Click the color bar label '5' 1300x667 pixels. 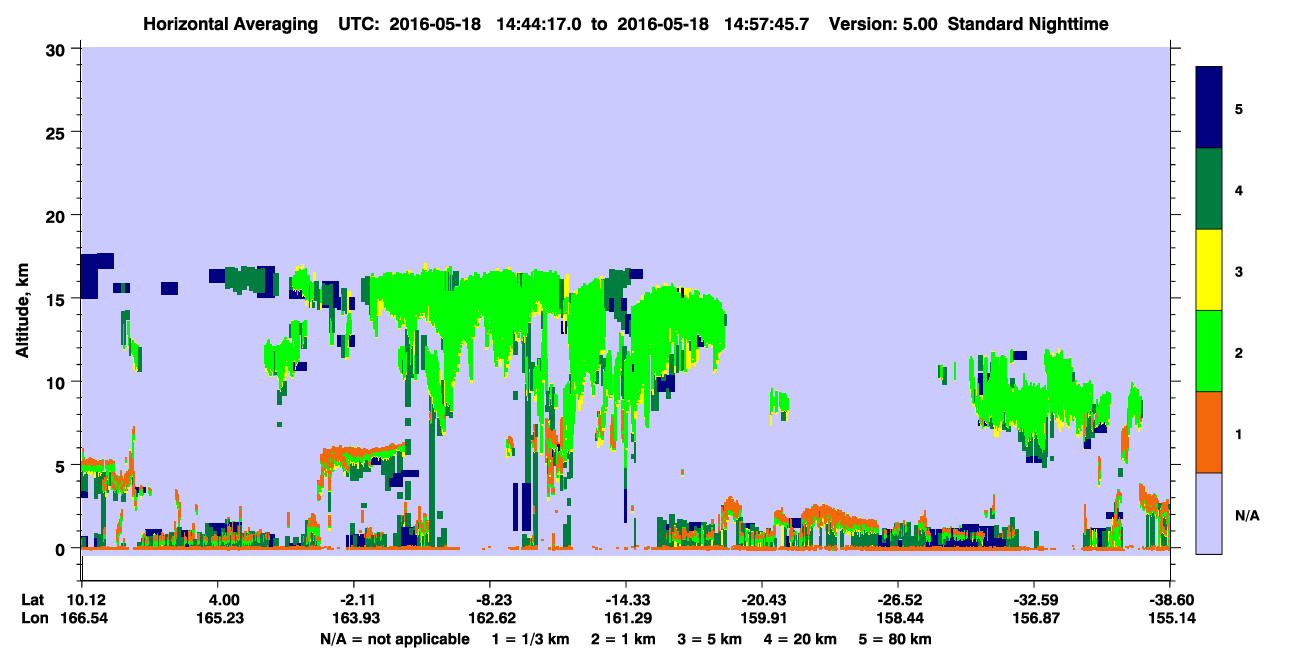[1239, 108]
